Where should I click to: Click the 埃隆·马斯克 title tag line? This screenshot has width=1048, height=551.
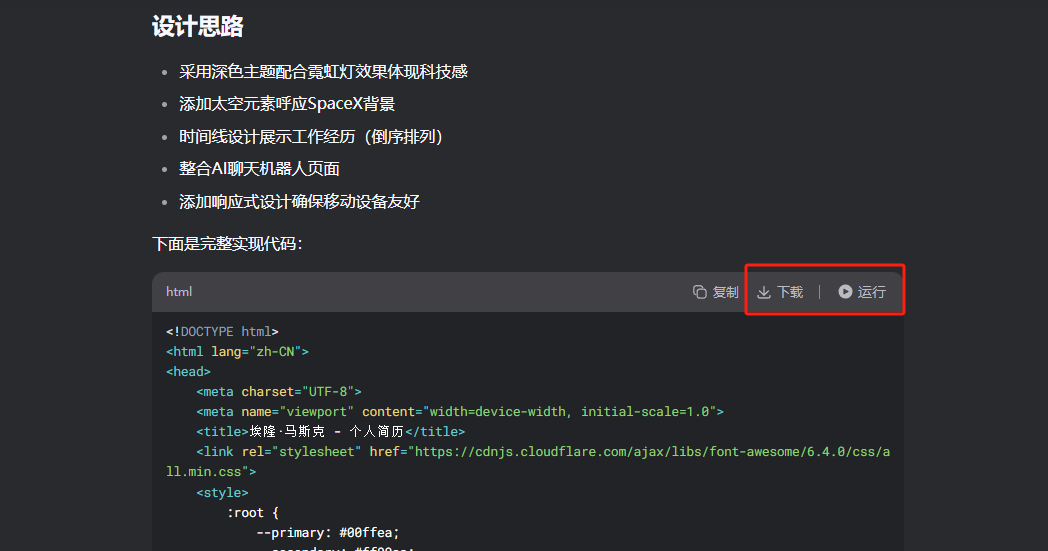[x=330, y=432]
